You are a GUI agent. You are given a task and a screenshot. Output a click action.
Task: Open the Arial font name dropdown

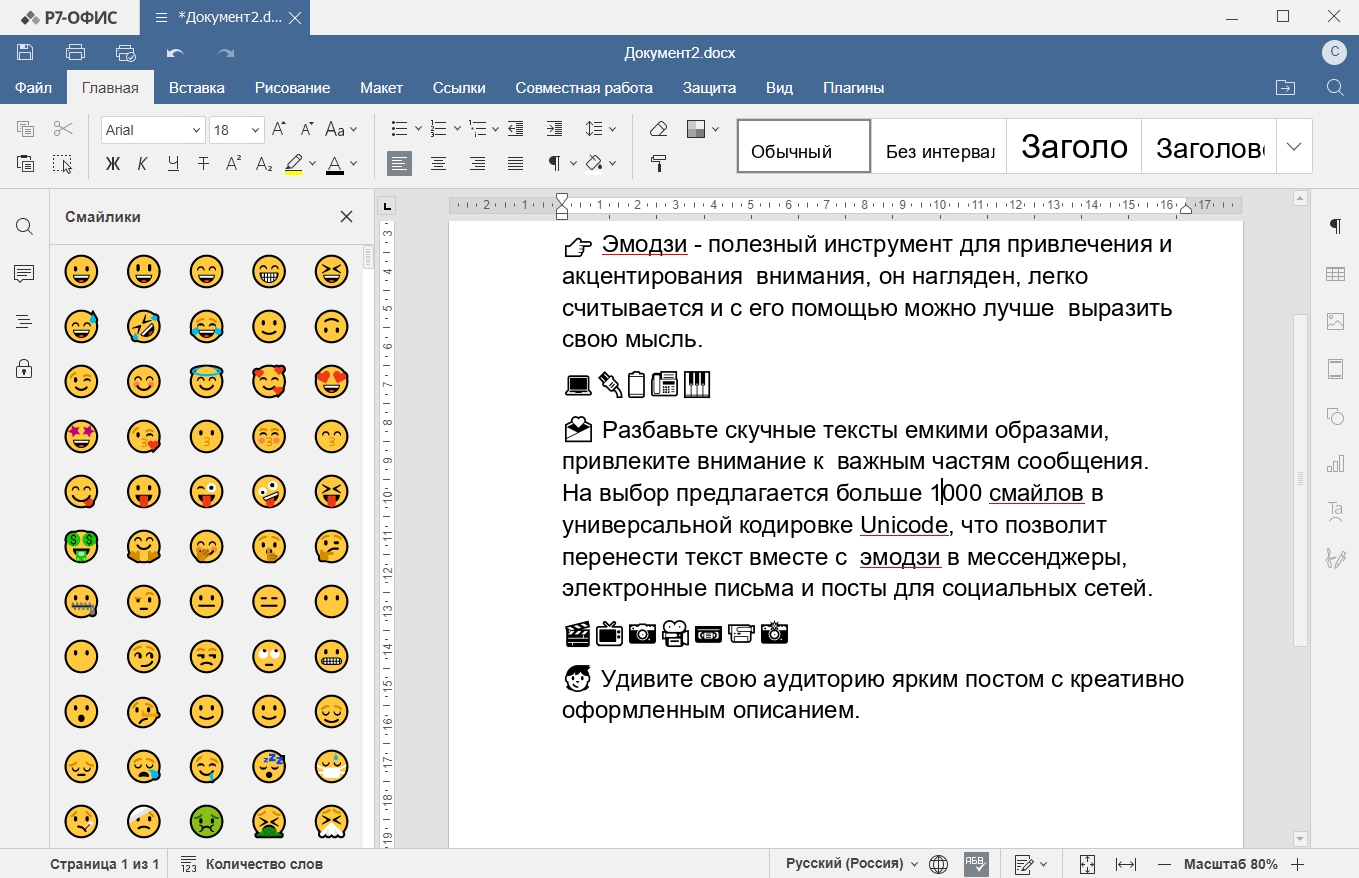[196, 130]
